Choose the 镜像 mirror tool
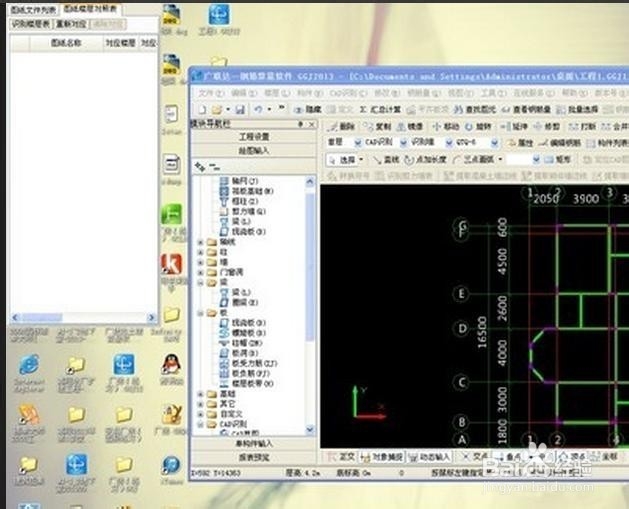The height and width of the screenshot is (509, 629). [x=410, y=126]
